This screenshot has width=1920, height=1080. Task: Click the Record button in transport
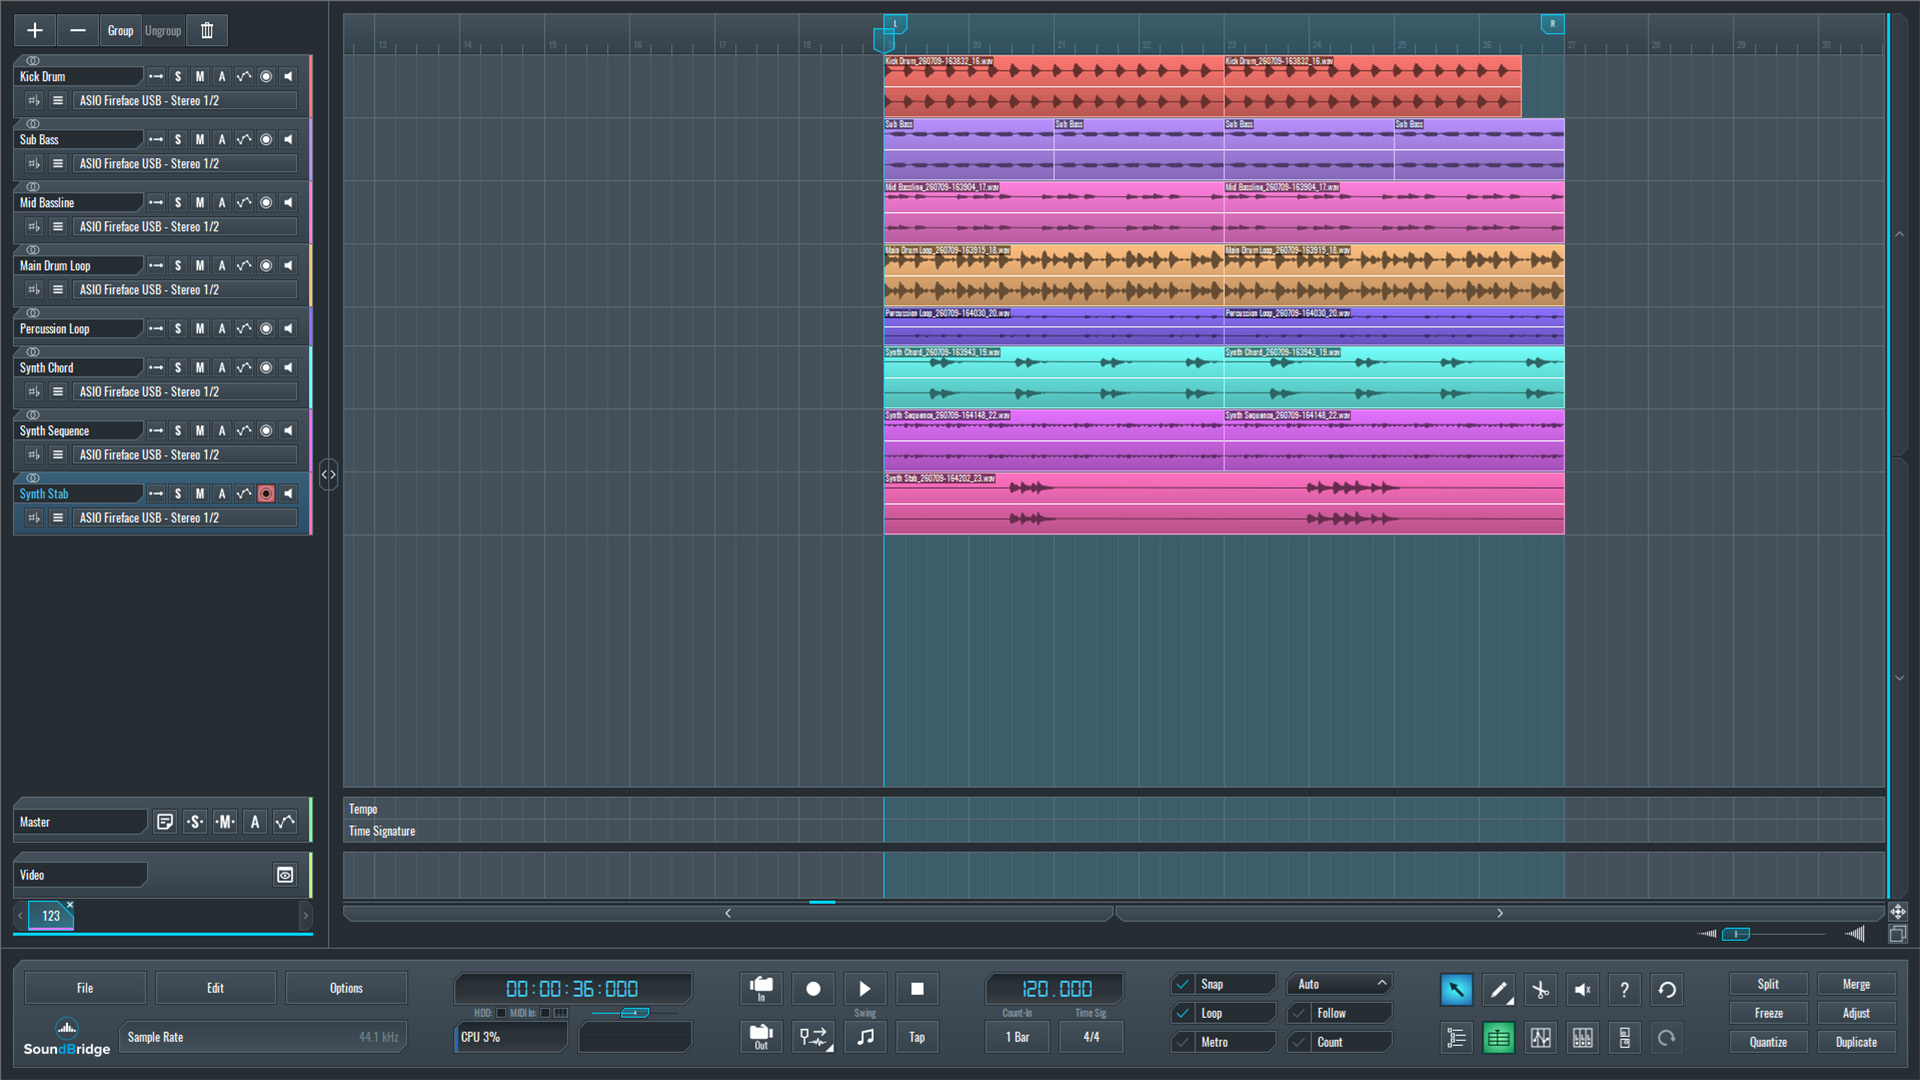813,989
